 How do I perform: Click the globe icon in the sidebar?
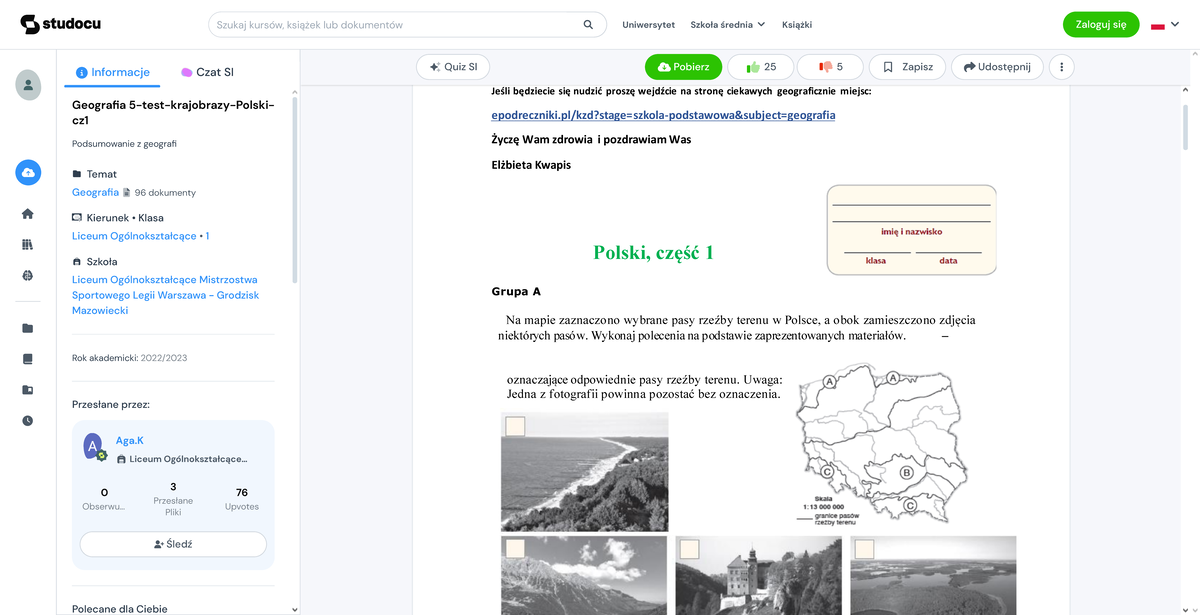(28, 275)
